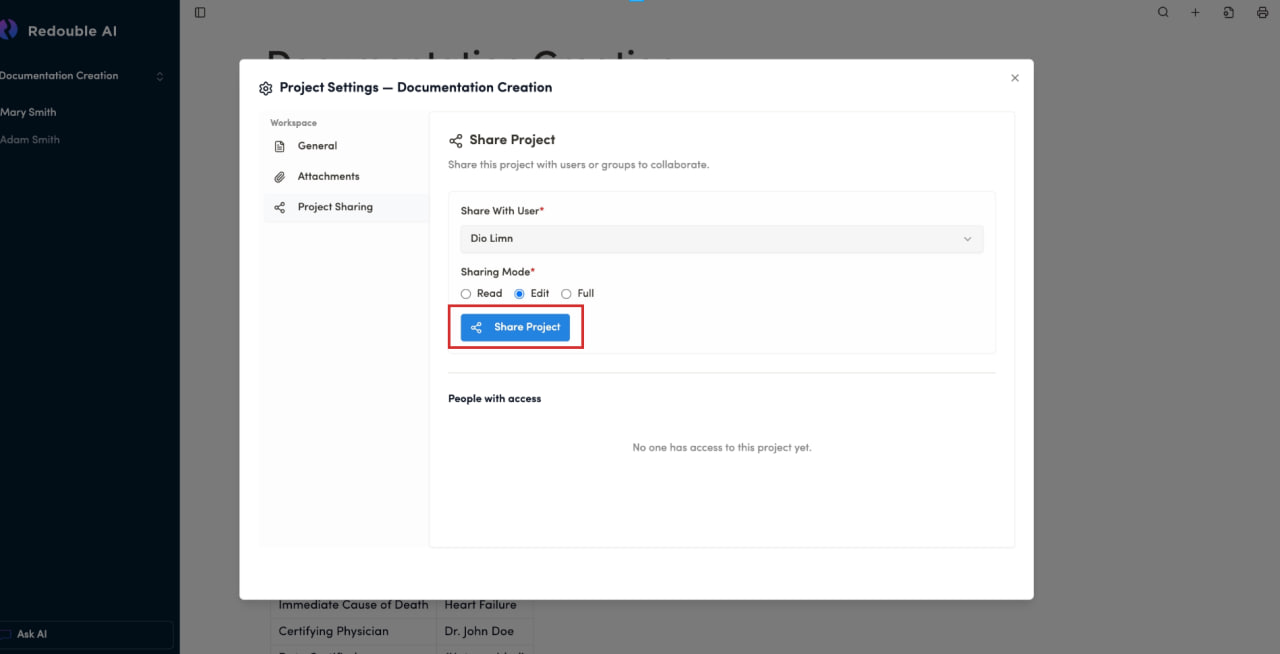
Task: Select the Edit sharing mode radio button
Action: 519,294
